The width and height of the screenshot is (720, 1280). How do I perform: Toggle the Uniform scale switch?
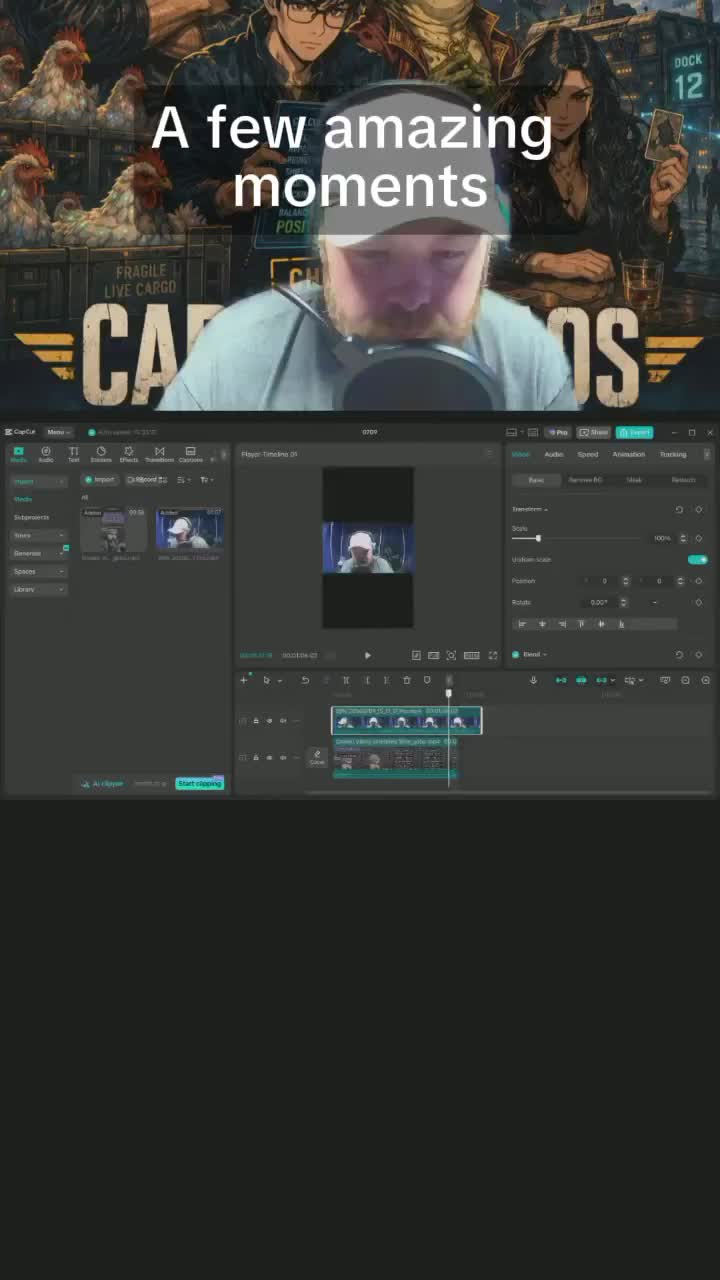tap(698, 559)
